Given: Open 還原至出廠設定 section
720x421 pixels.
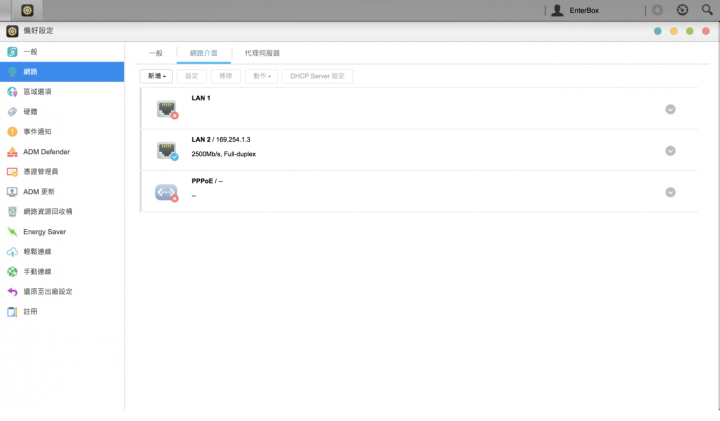Looking at the screenshot, I should [62, 292].
